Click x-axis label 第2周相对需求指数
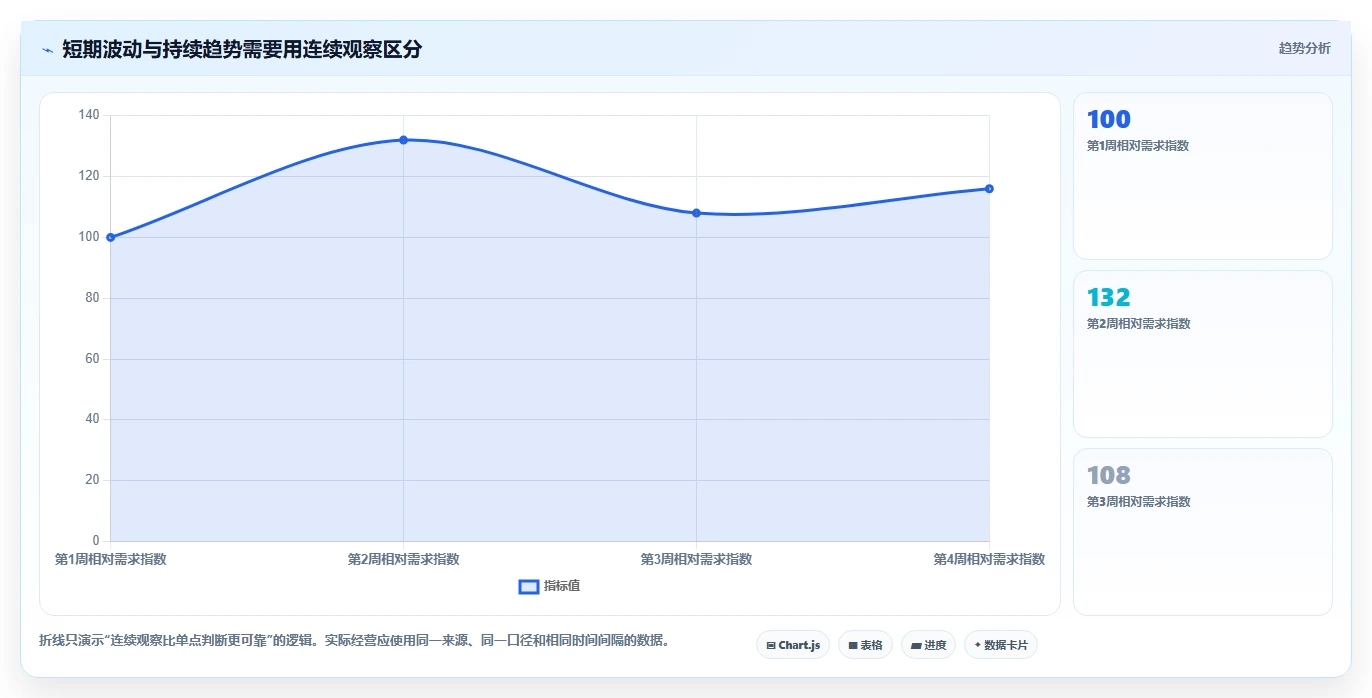 pos(403,559)
